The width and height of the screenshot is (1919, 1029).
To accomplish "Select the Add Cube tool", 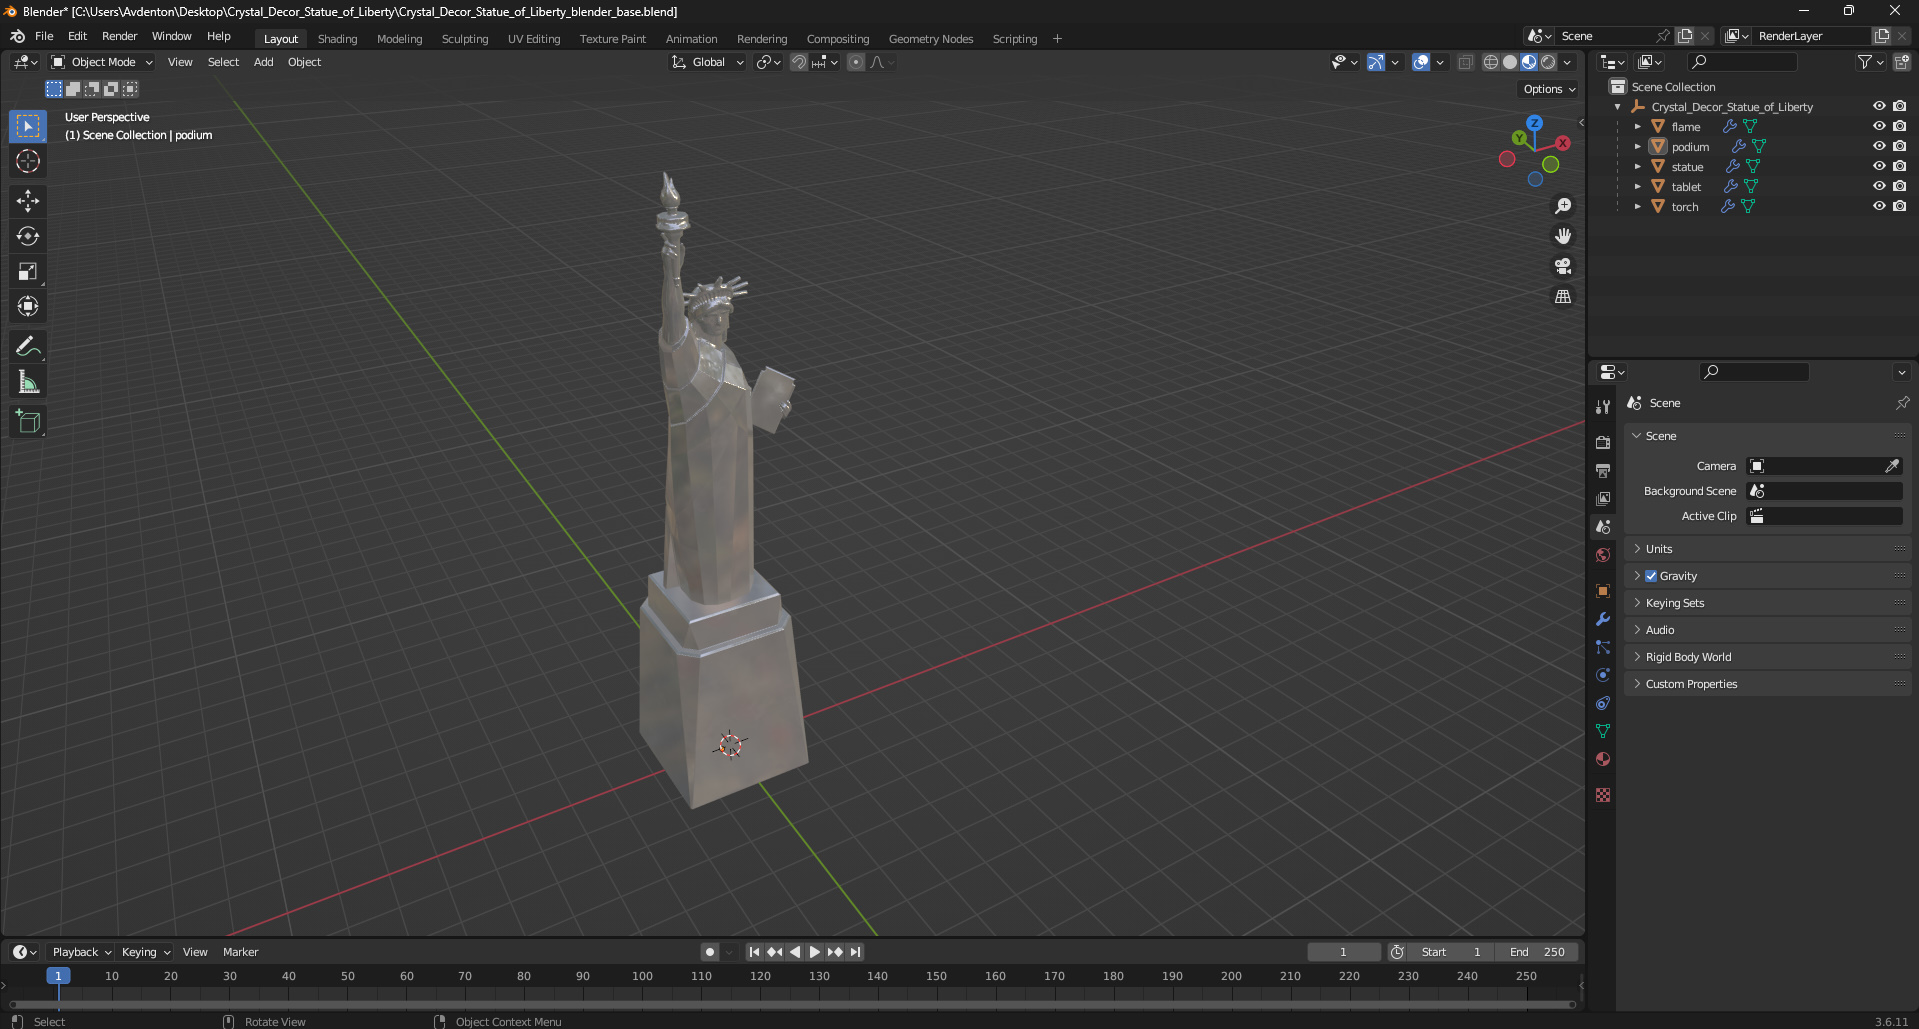I will (x=28, y=422).
